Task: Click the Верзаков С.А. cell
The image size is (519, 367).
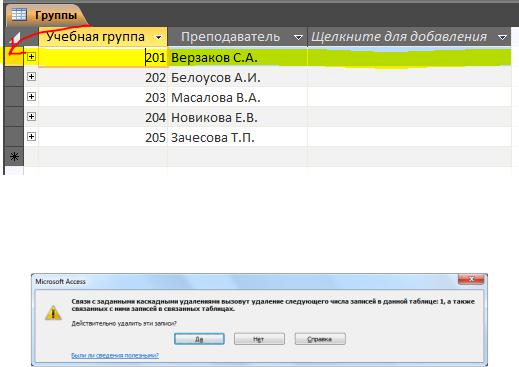Action: [237, 57]
